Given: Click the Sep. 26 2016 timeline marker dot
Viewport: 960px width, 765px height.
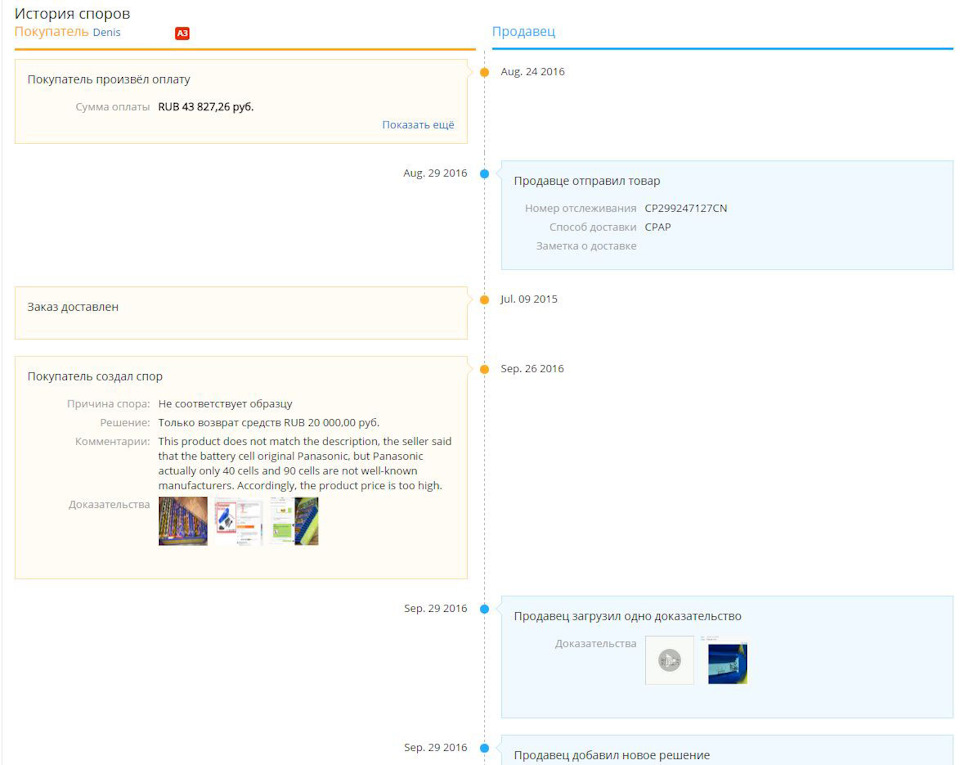Looking at the screenshot, I should (484, 369).
